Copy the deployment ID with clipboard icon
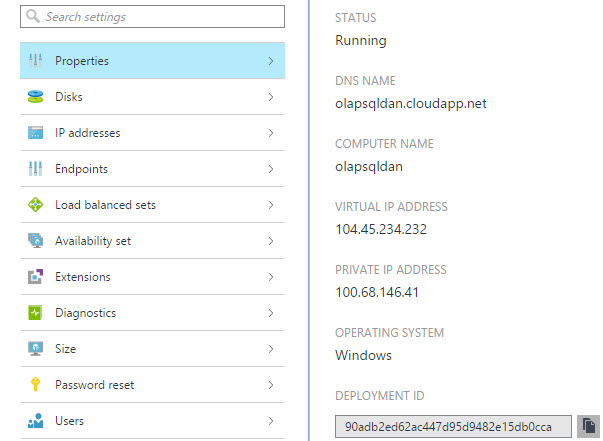Image resolution: width=603 pixels, height=441 pixels. [590, 426]
